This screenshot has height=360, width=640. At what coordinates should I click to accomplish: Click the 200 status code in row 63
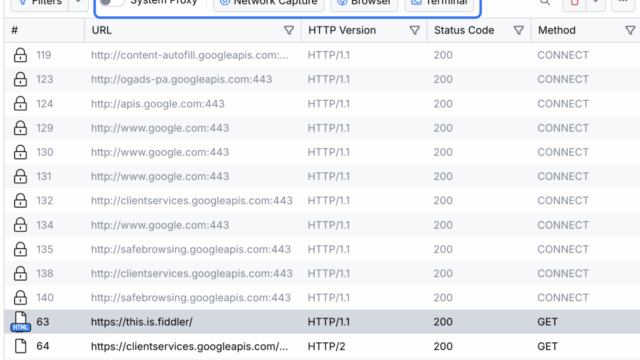443,322
